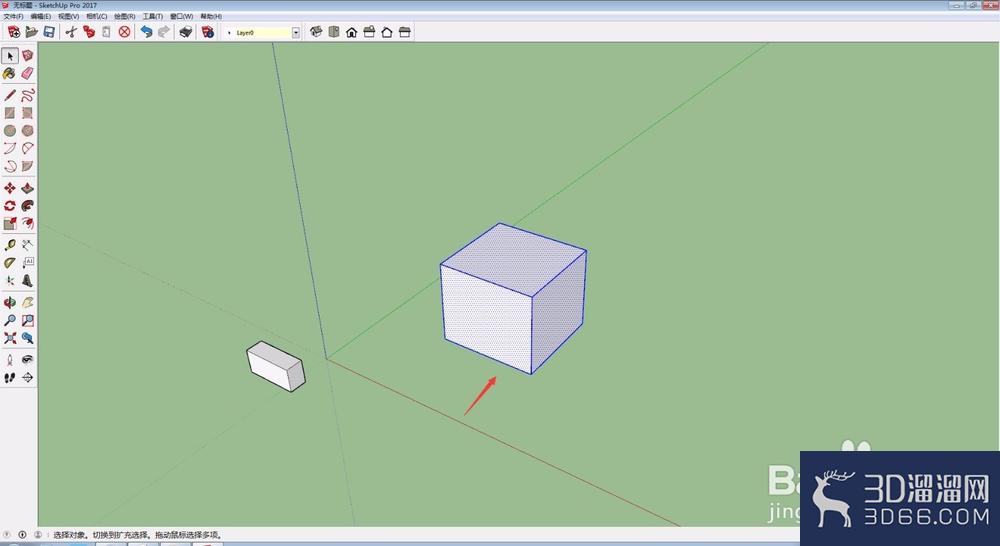The height and width of the screenshot is (546, 1000).
Task: Select the arrow Select tool
Action: [x=10, y=56]
